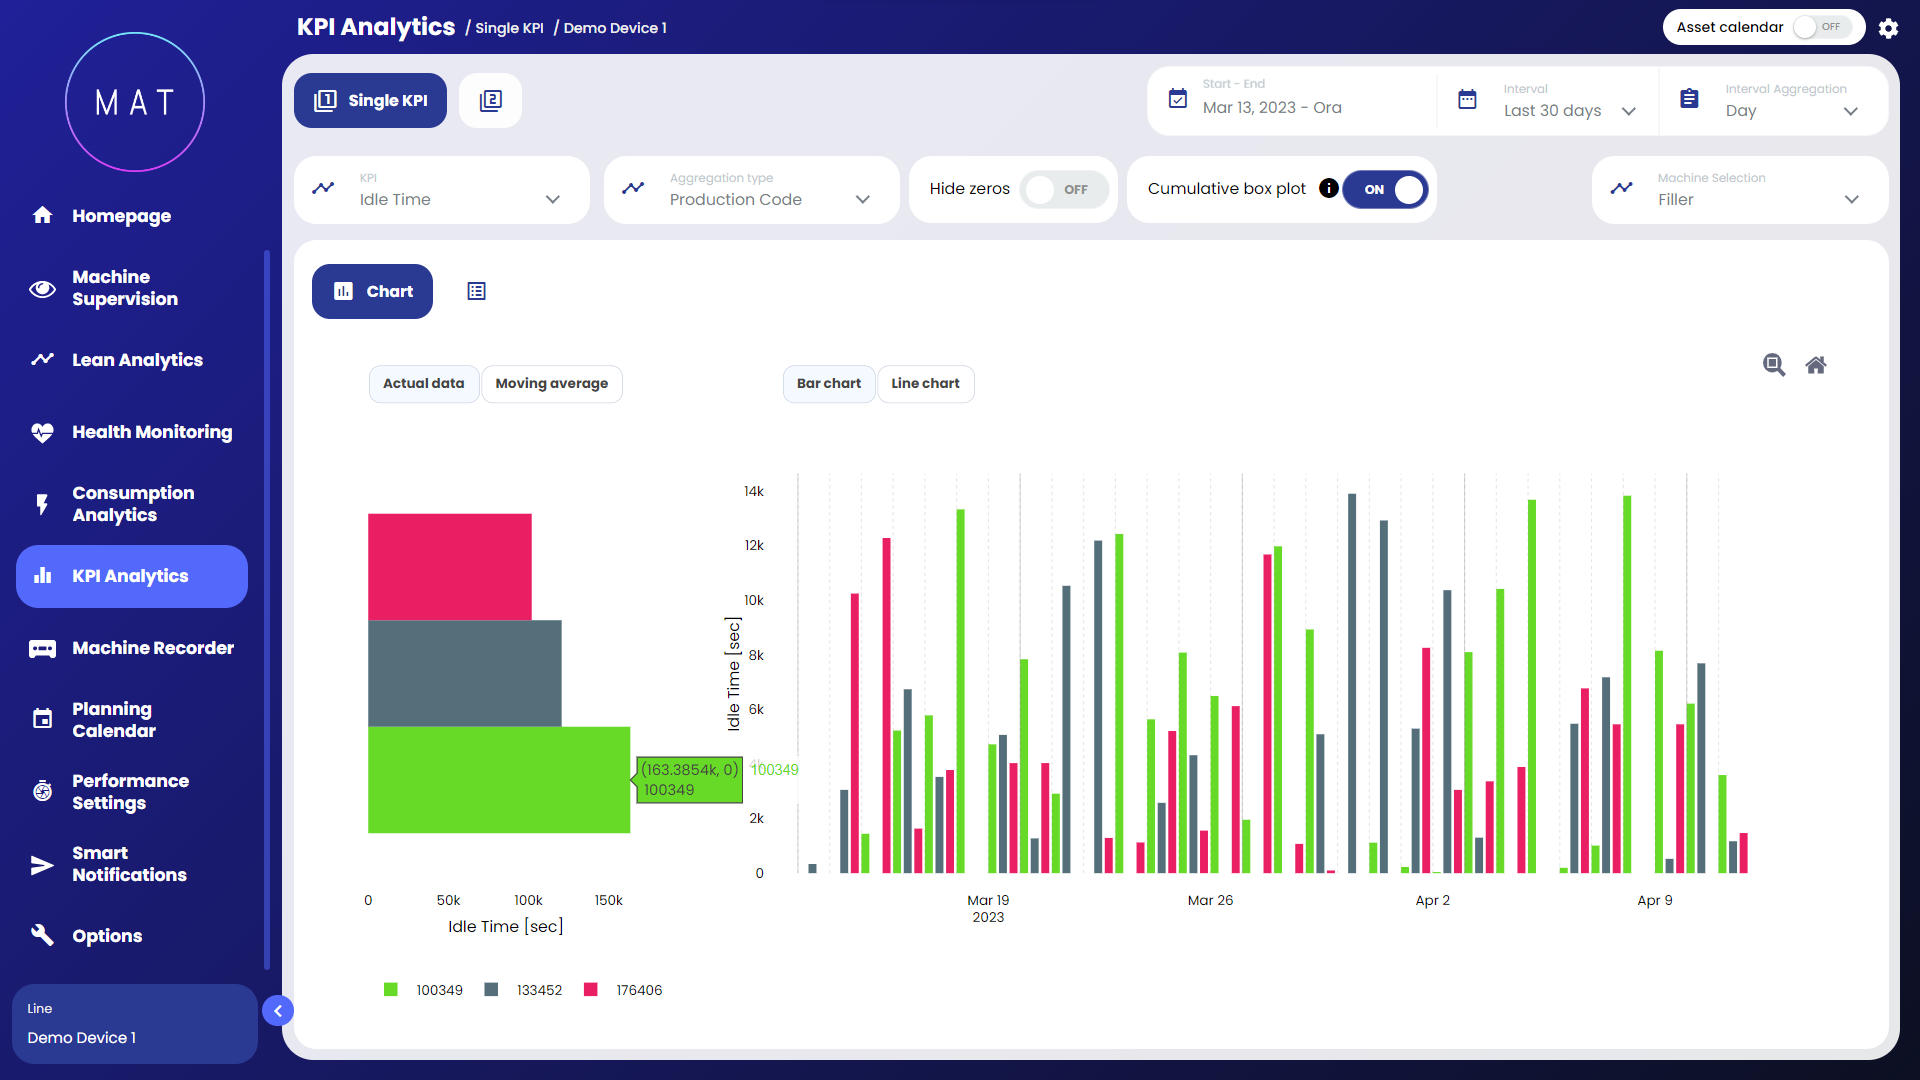Viewport: 1920px width, 1080px height.
Task: Switch to the table view icon
Action: coord(476,291)
